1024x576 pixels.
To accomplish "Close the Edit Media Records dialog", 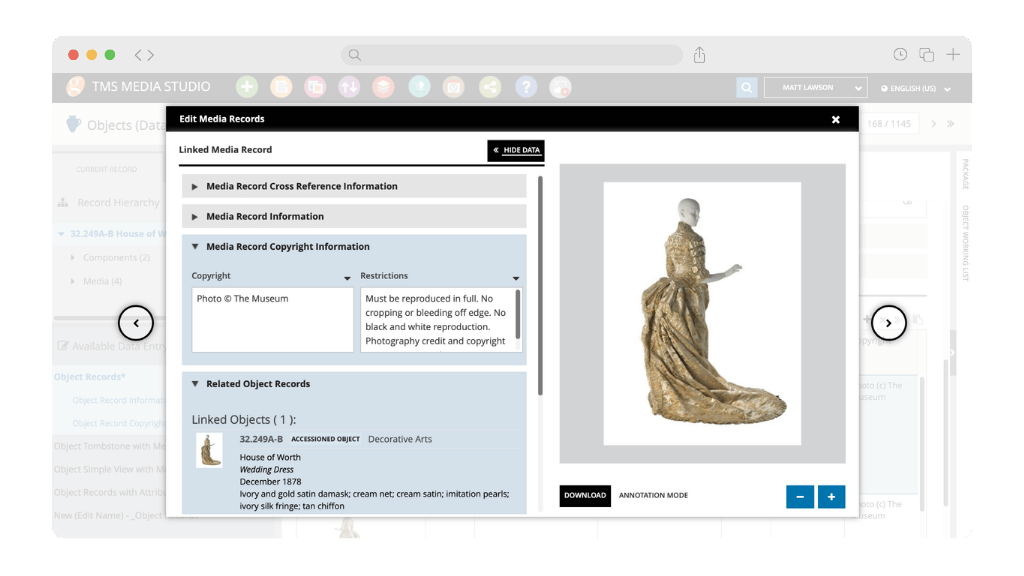I will click(x=835, y=120).
